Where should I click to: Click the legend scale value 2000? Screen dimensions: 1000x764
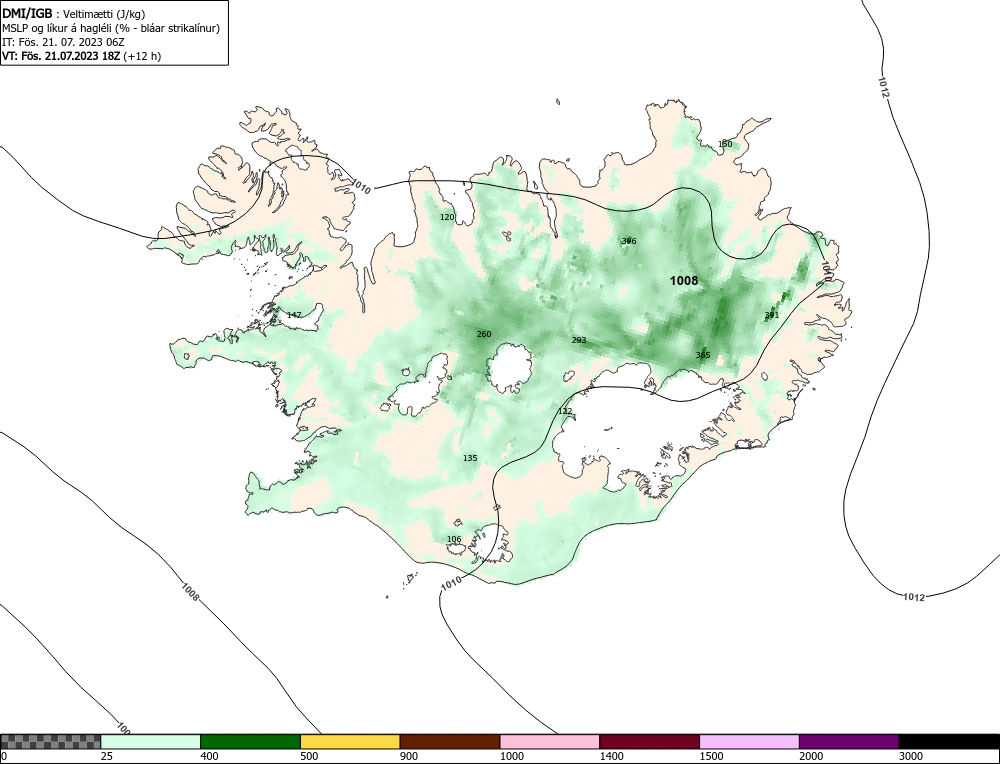tap(811, 756)
